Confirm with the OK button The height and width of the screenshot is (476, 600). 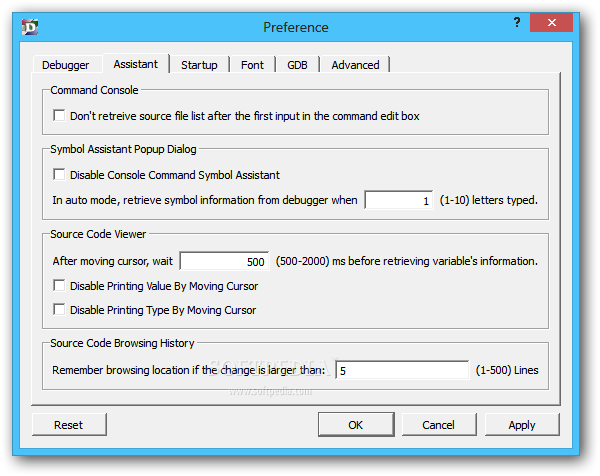coord(356,425)
